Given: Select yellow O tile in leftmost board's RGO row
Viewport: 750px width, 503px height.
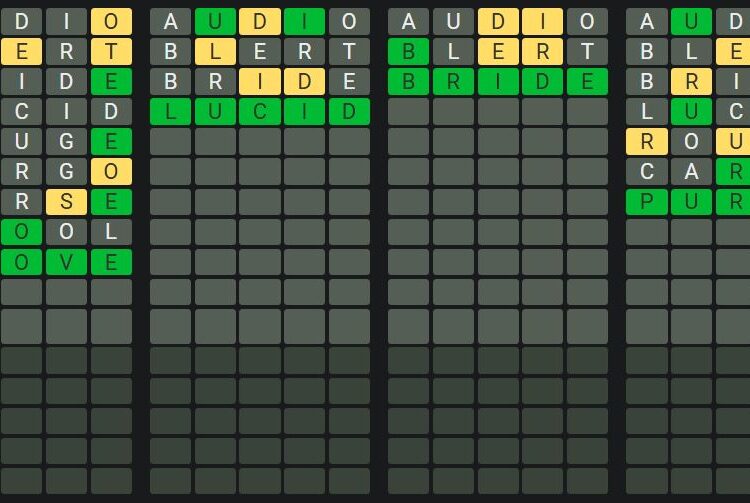Looking at the screenshot, I should click(111, 172).
